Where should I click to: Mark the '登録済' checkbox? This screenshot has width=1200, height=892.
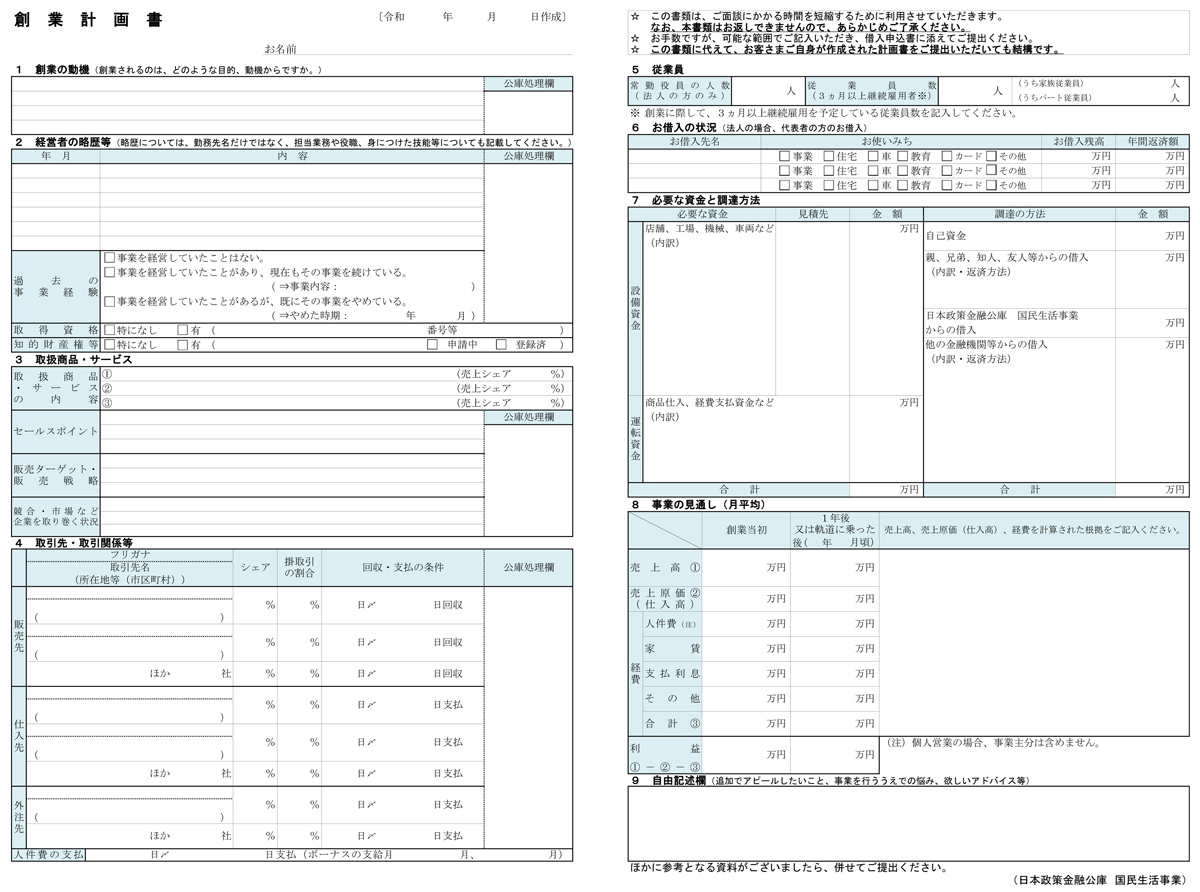pos(501,344)
